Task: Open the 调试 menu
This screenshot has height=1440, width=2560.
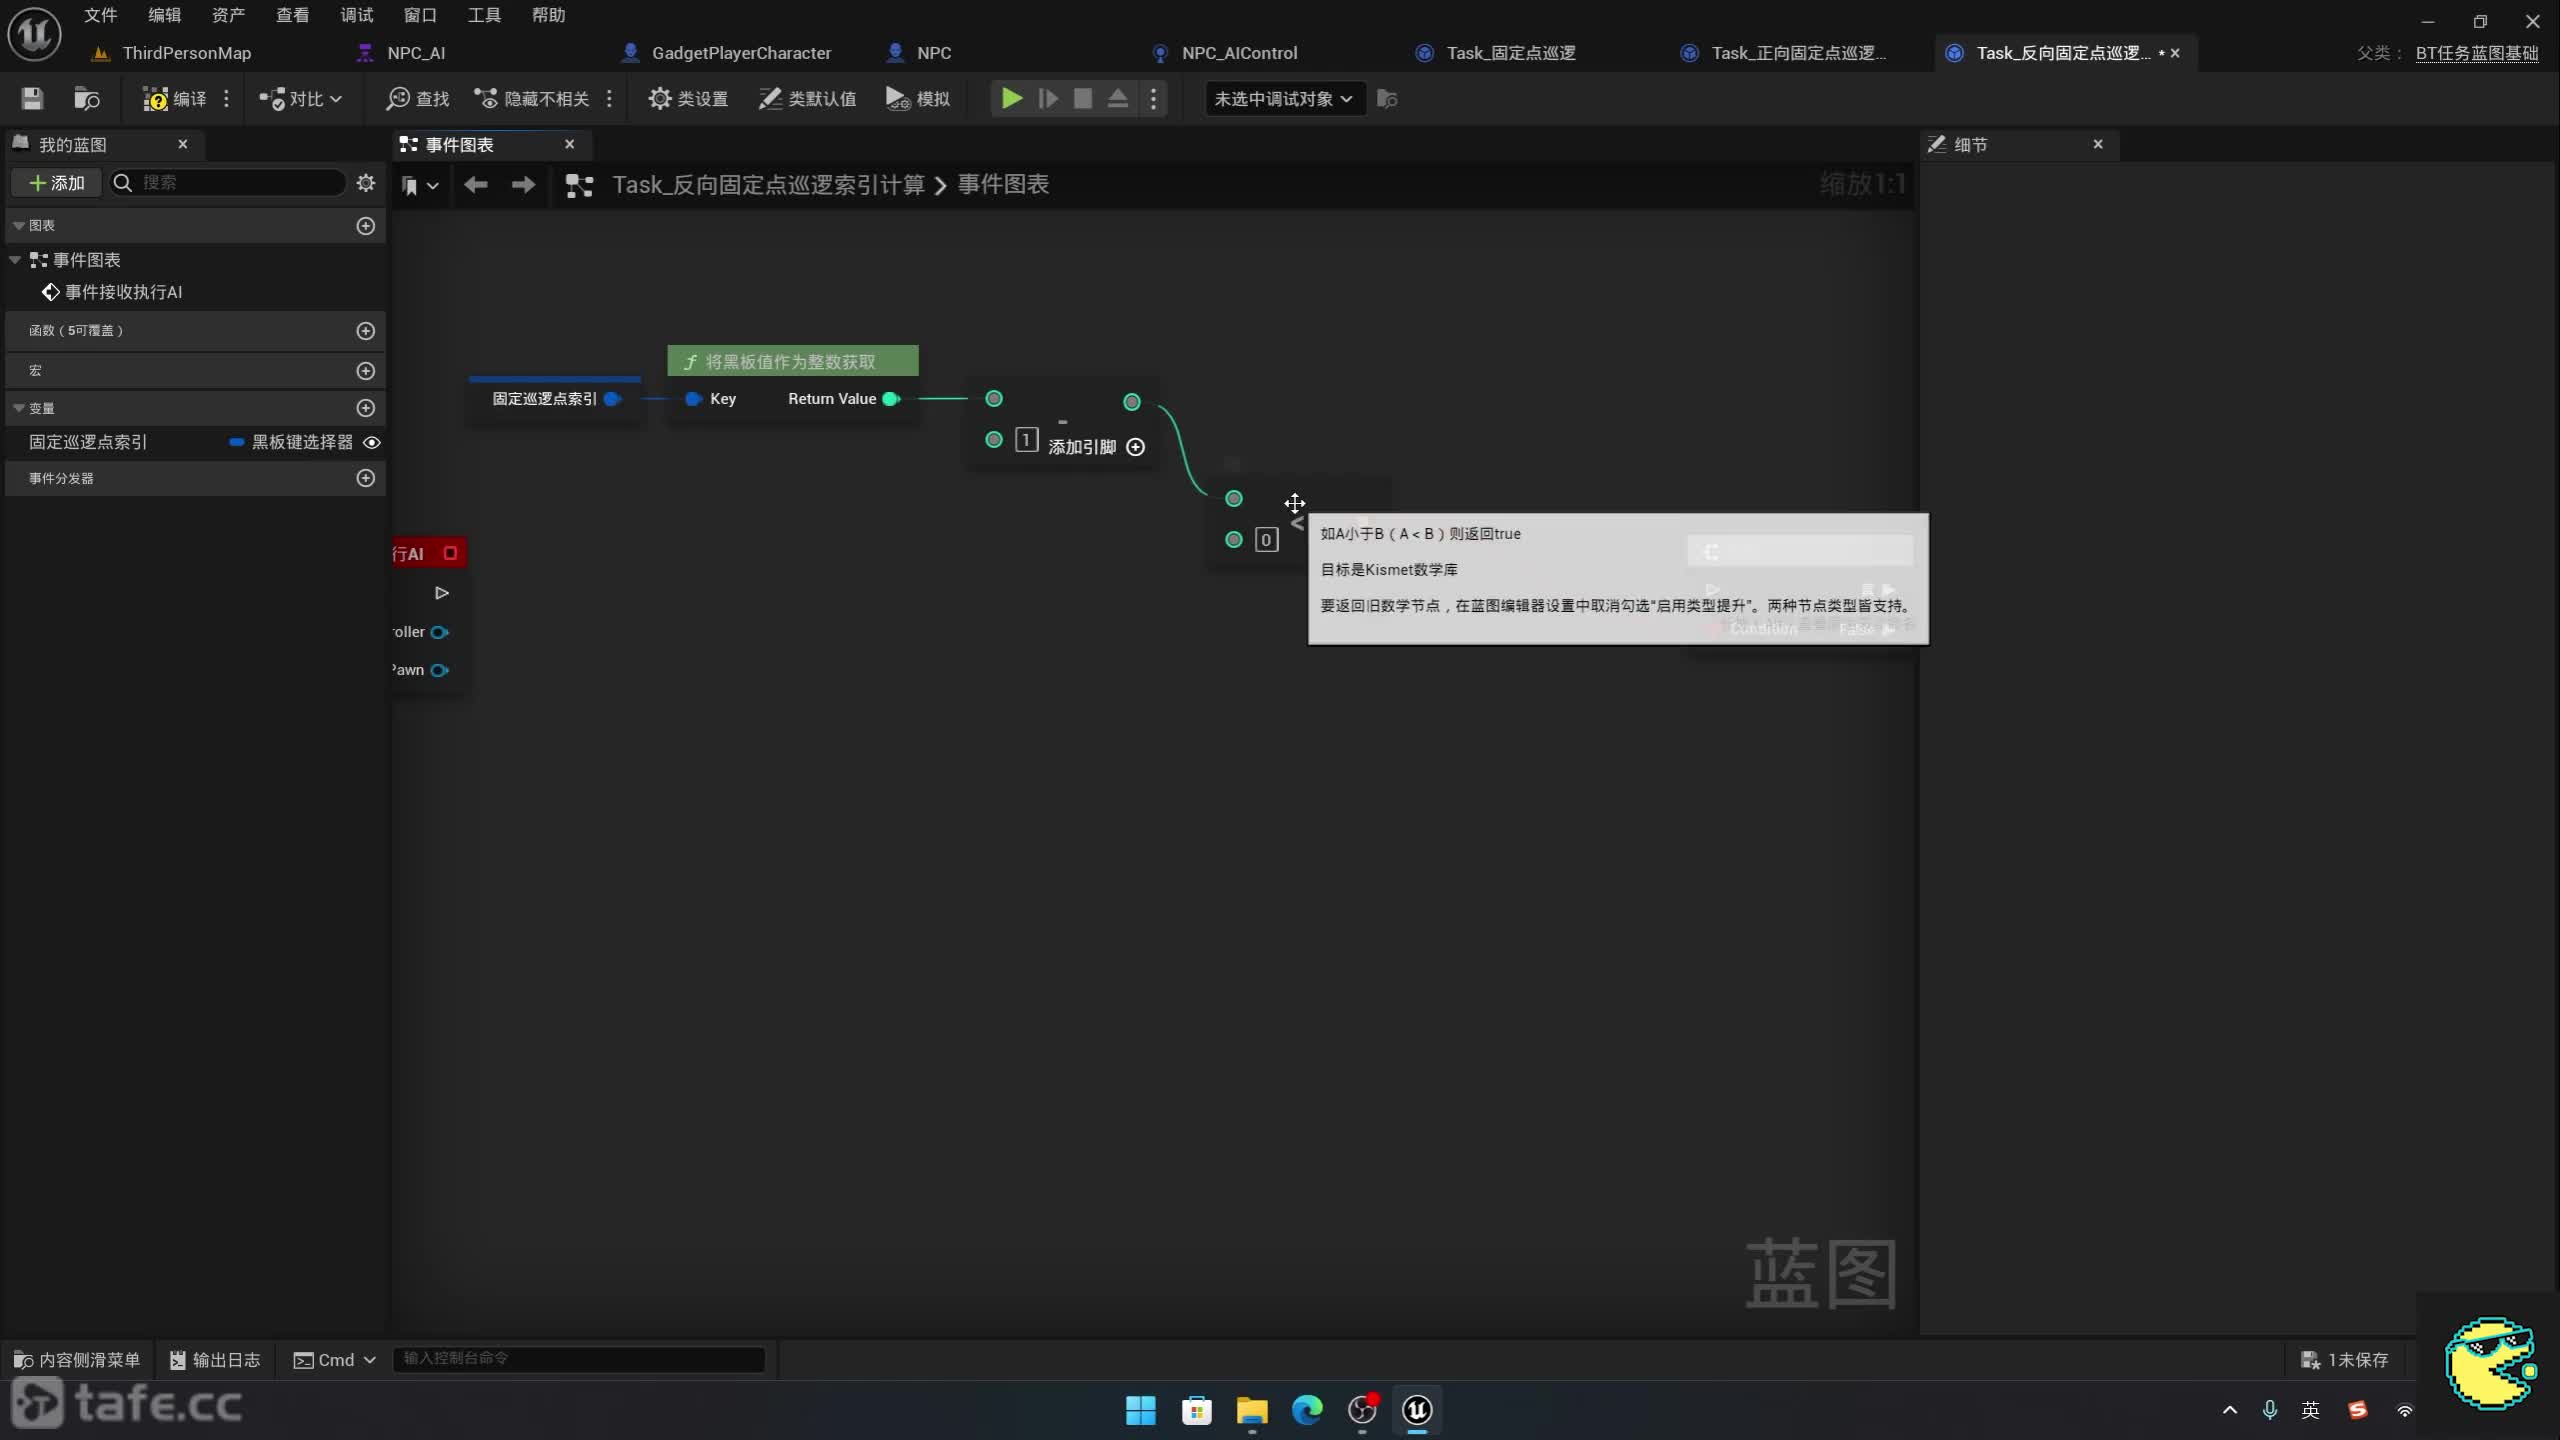Action: coord(356,15)
